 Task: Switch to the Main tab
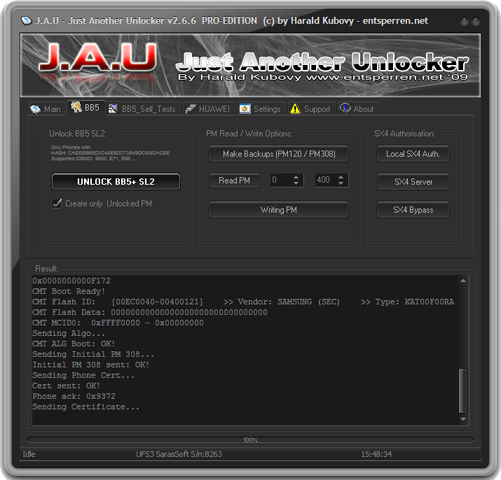click(46, 109)
